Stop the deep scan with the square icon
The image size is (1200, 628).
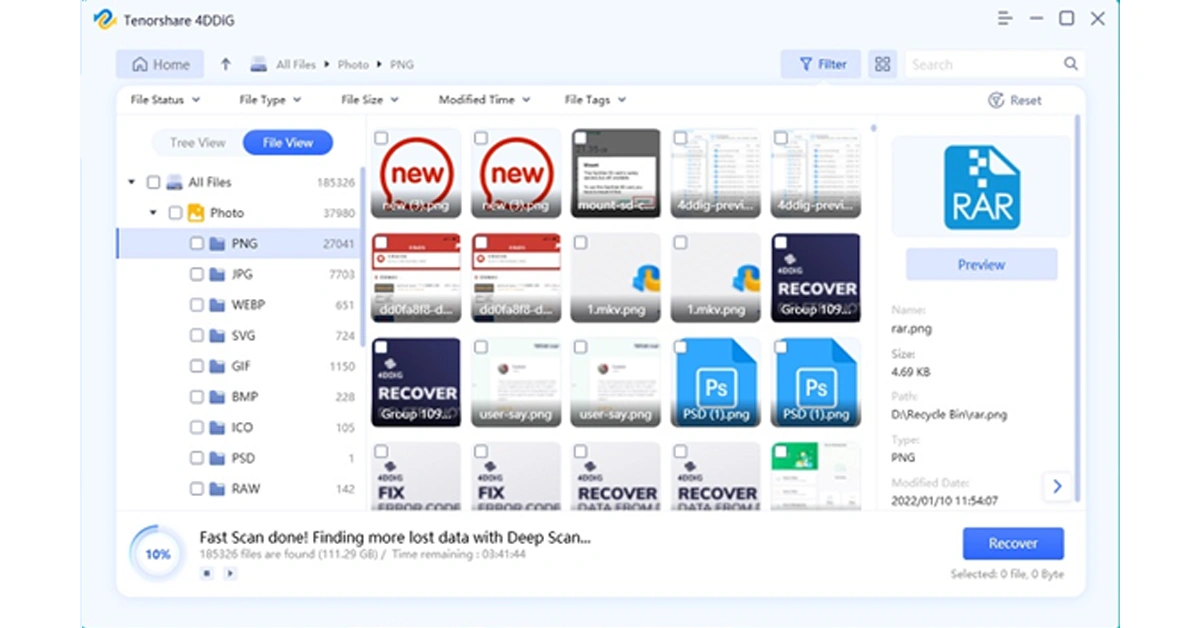pyautogui.click(x=206, y=573)
